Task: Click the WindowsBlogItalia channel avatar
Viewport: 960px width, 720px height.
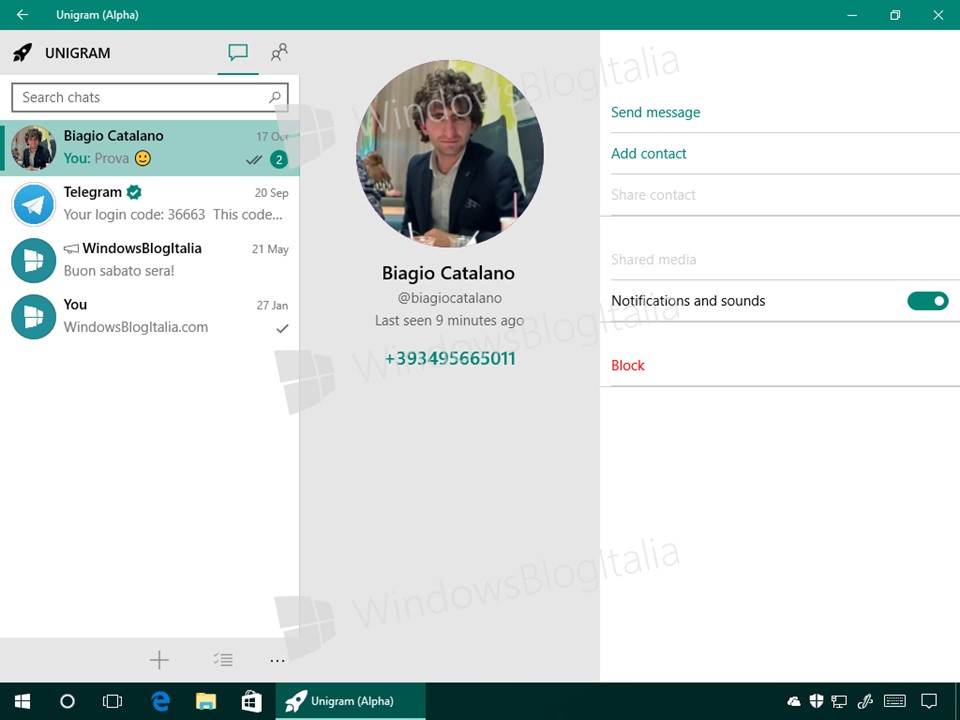Action: pos(34,261)
